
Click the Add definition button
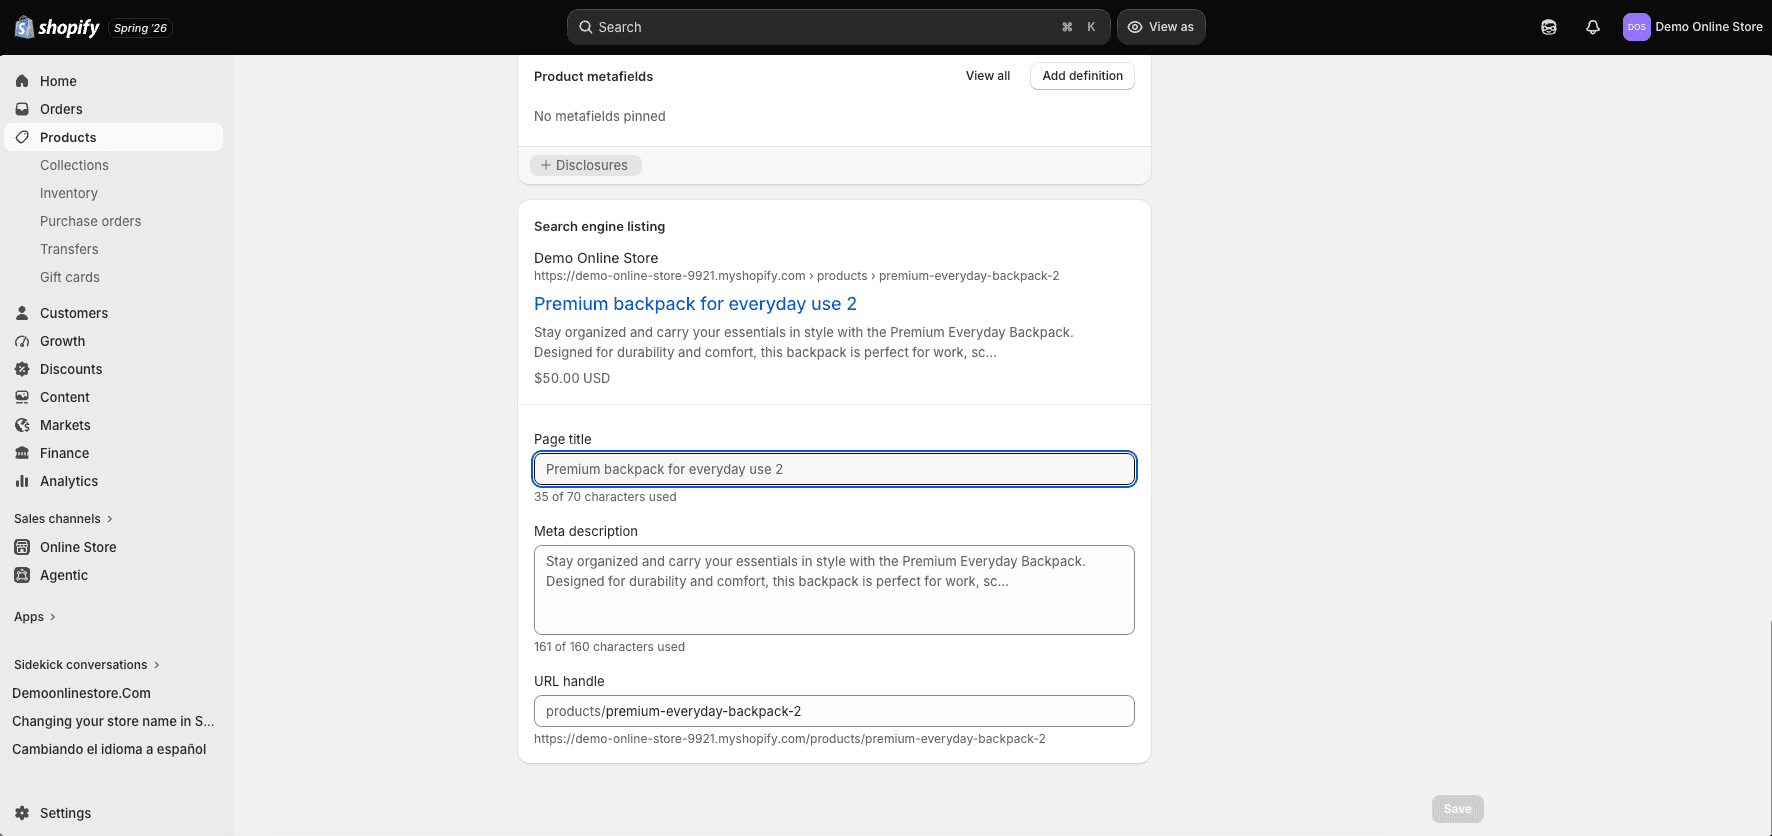[x=1082, y=76]
